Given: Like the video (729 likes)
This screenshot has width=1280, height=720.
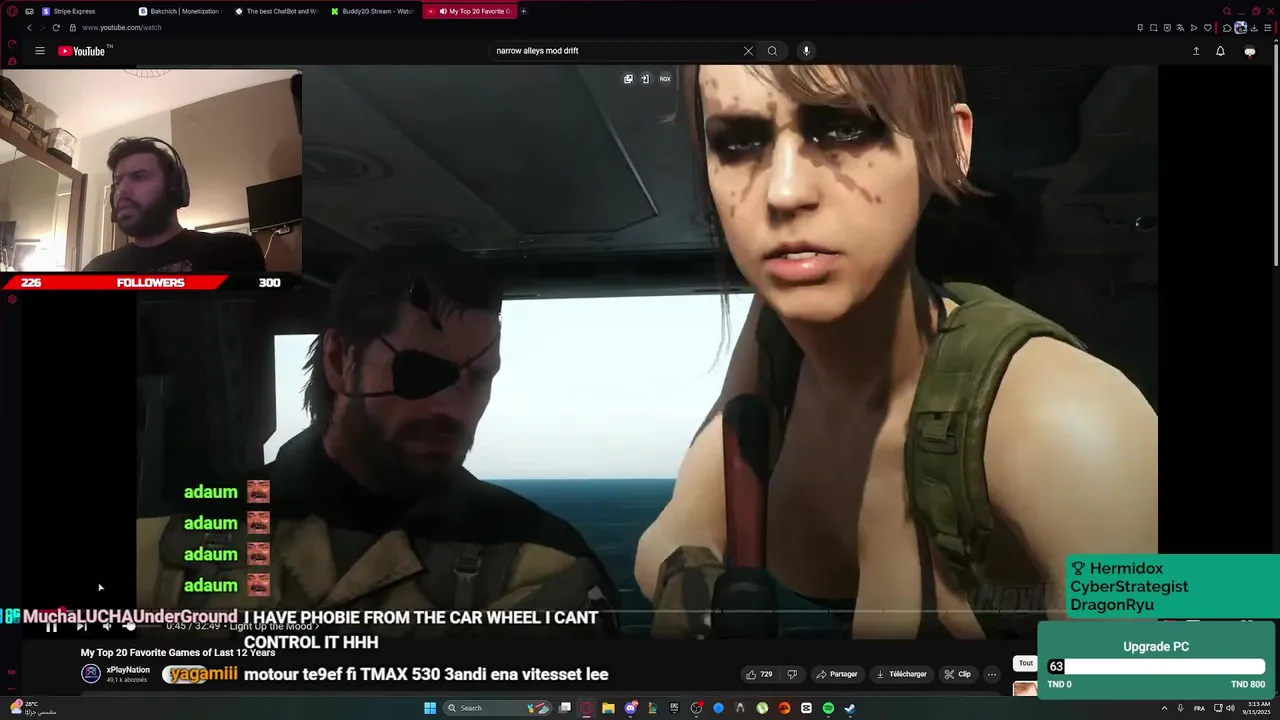Looking at the screenshot, I should point(759,674).
